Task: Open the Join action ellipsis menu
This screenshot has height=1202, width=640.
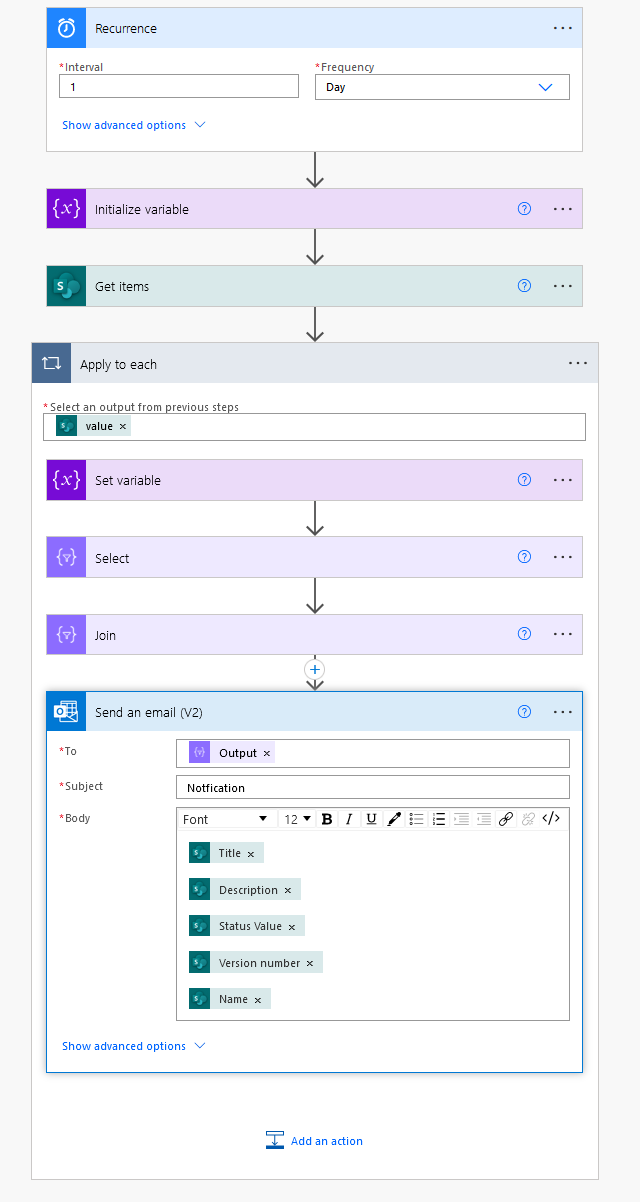Action: coord(563,634)
